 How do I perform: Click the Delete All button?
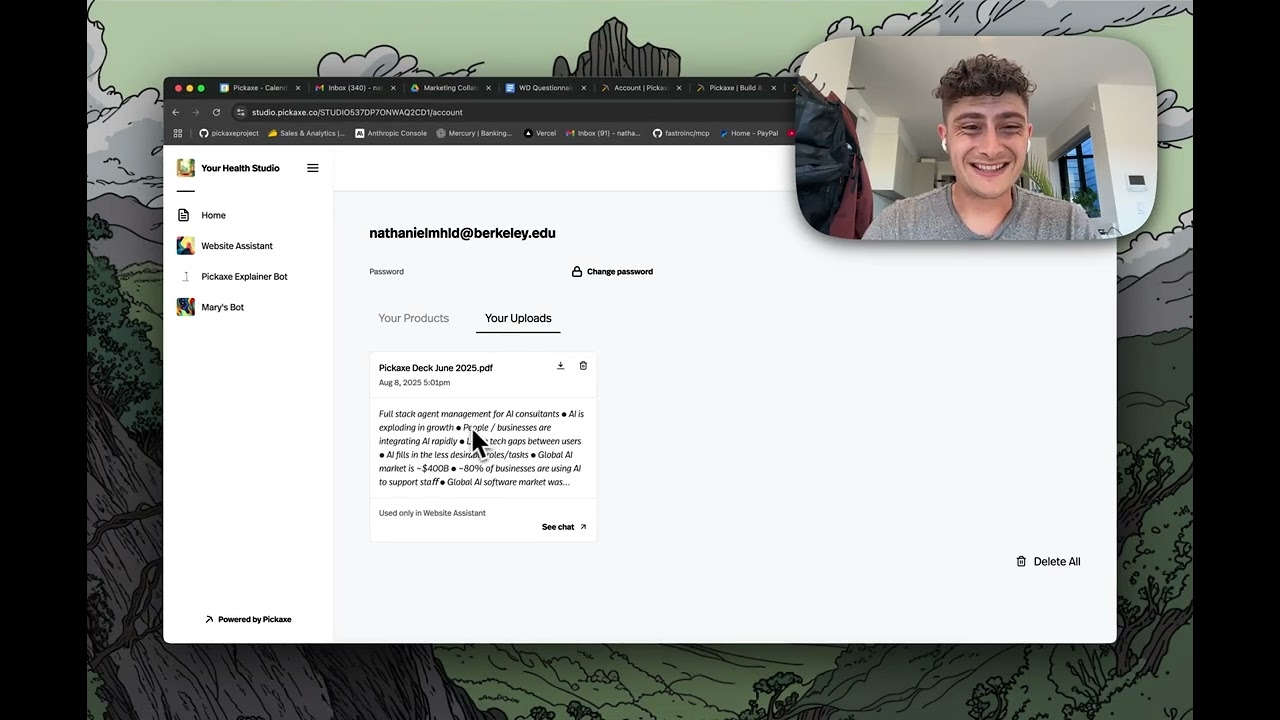[1048, 562]
